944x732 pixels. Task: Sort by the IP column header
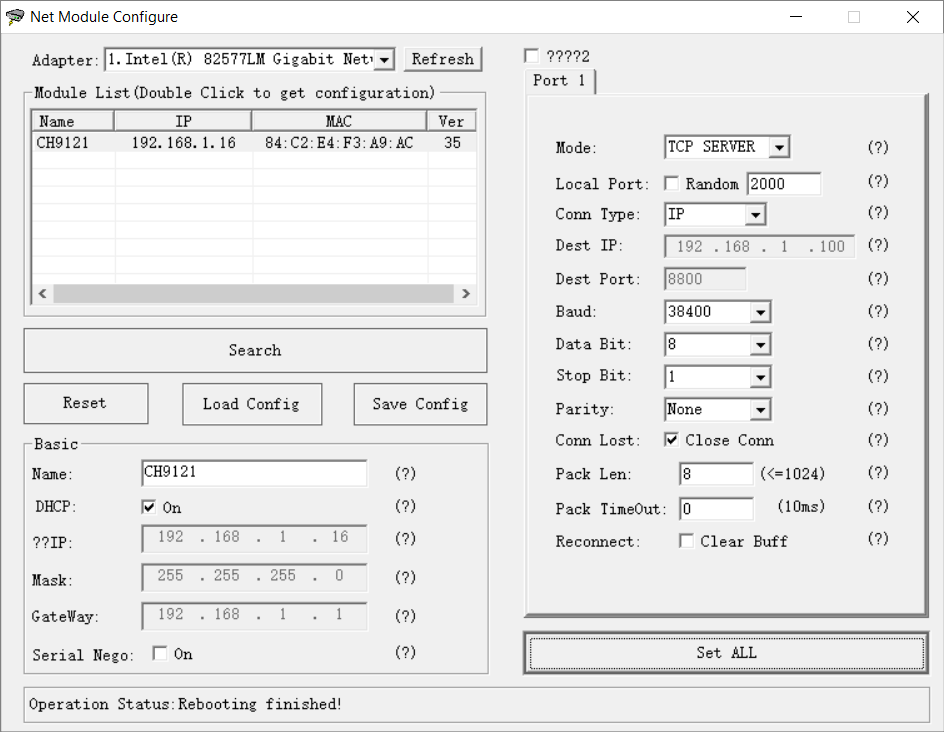(183, 121)
